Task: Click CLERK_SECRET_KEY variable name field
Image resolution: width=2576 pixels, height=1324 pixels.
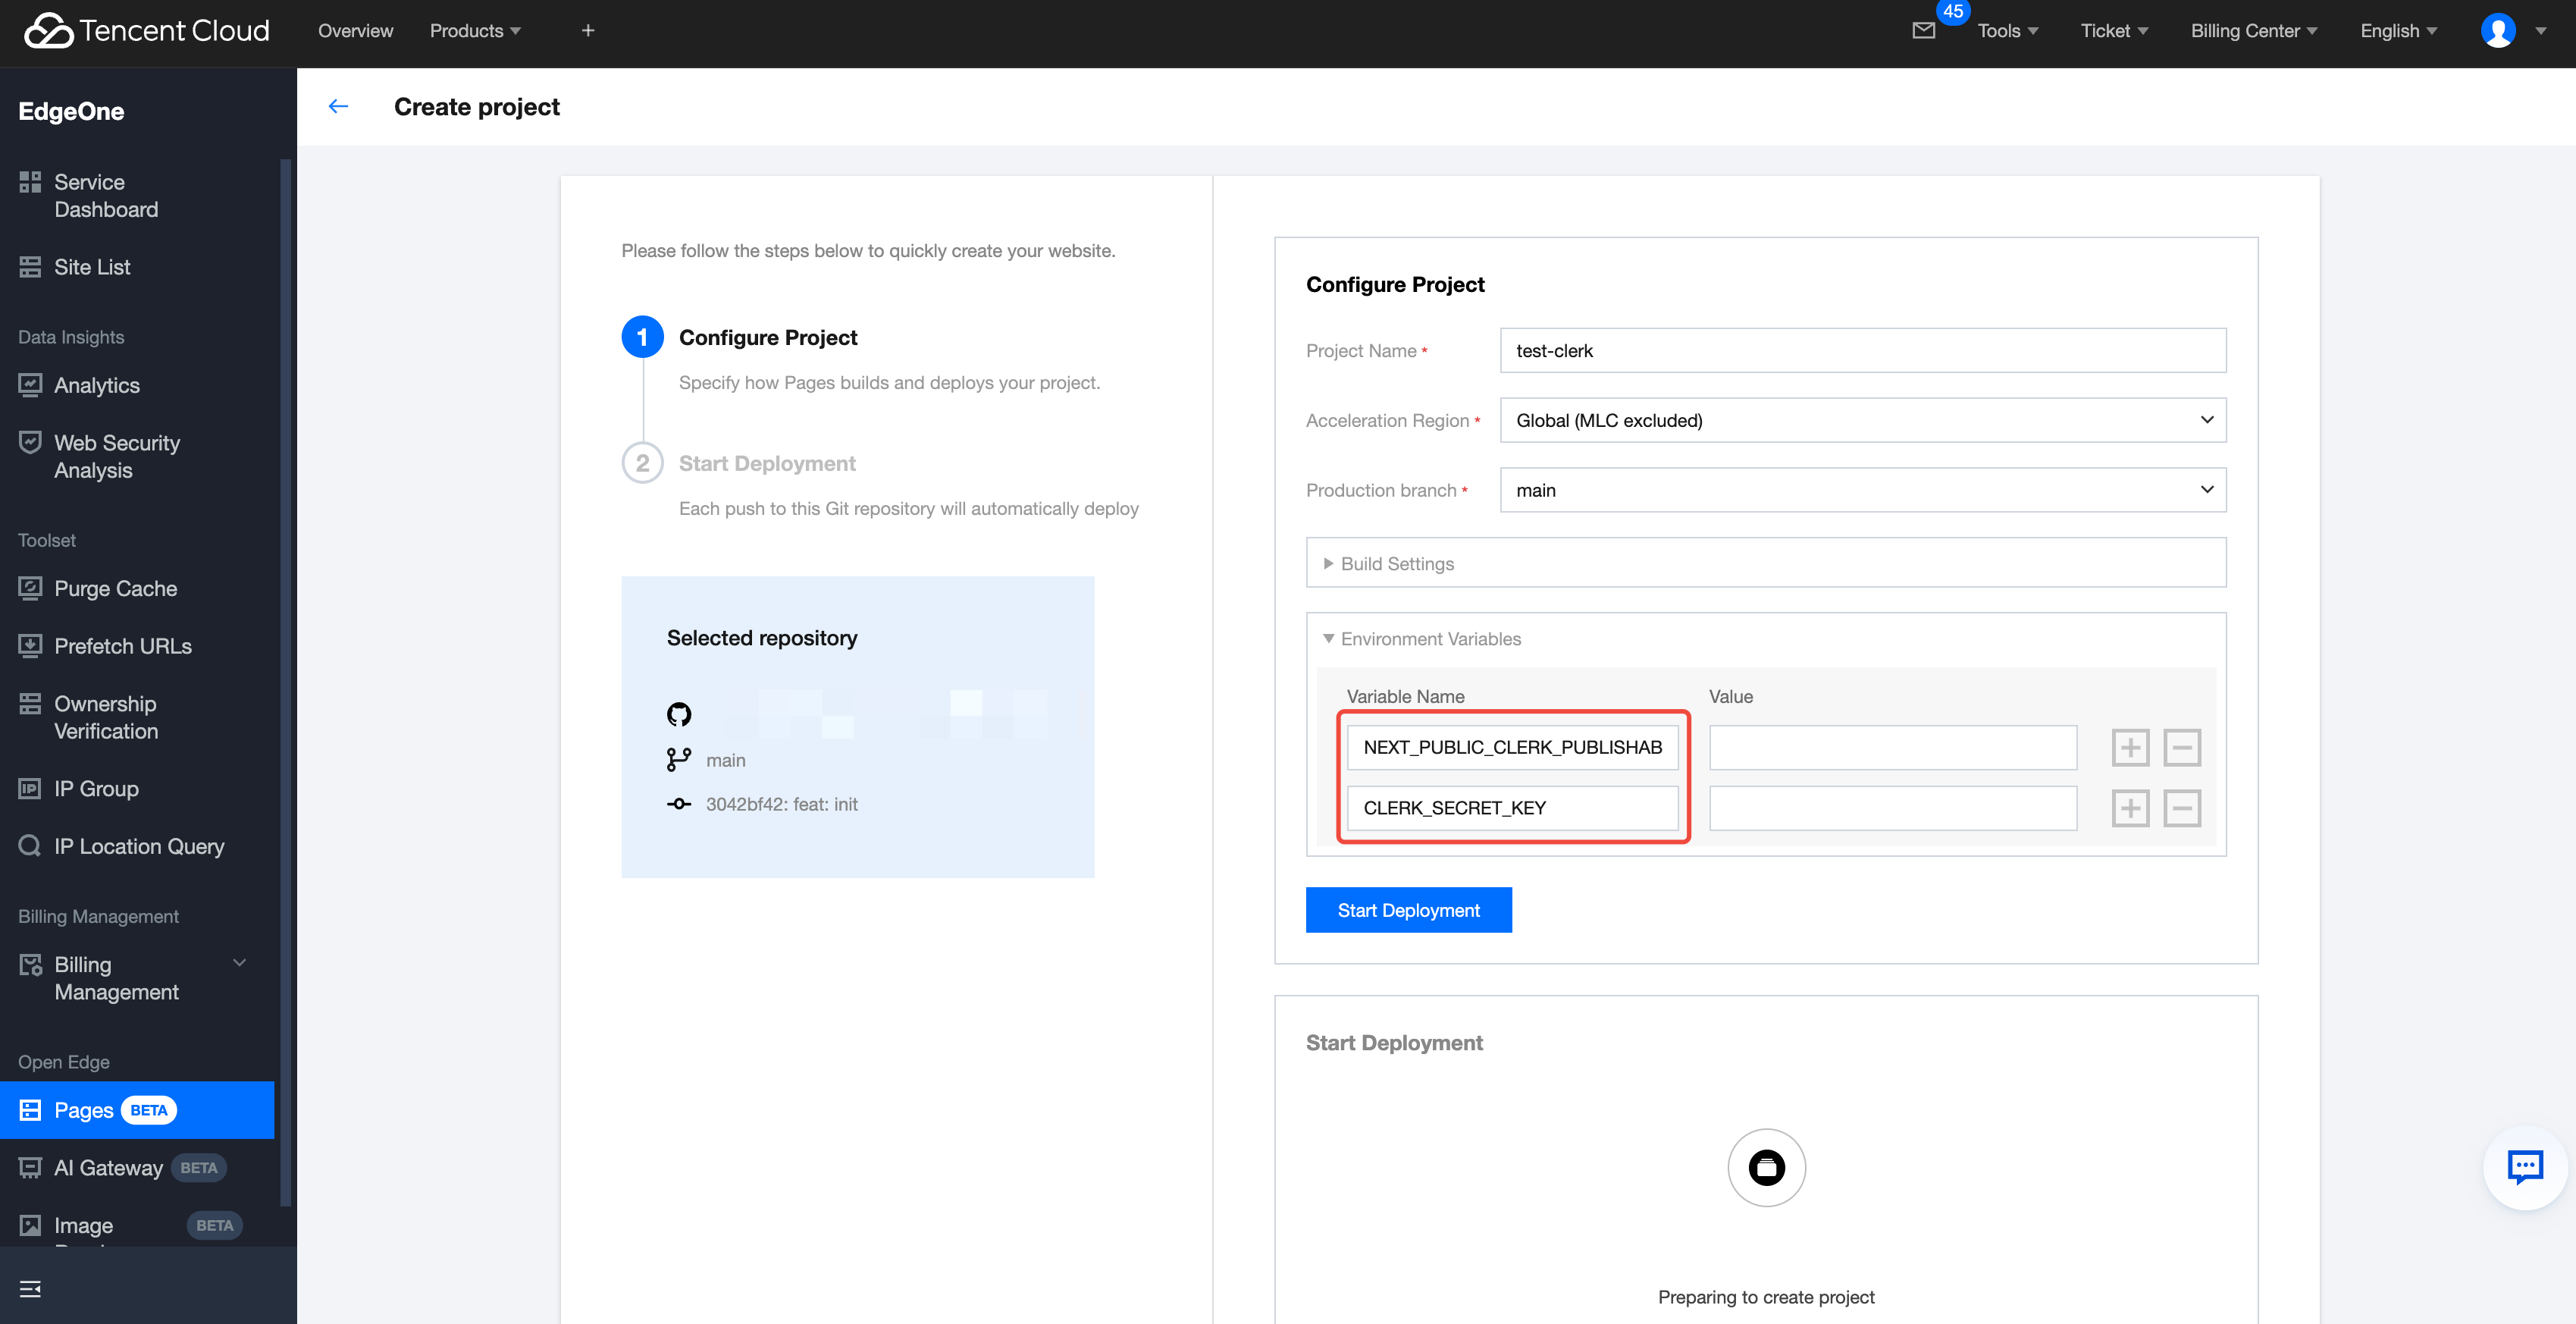Action: click(1512, 808)
